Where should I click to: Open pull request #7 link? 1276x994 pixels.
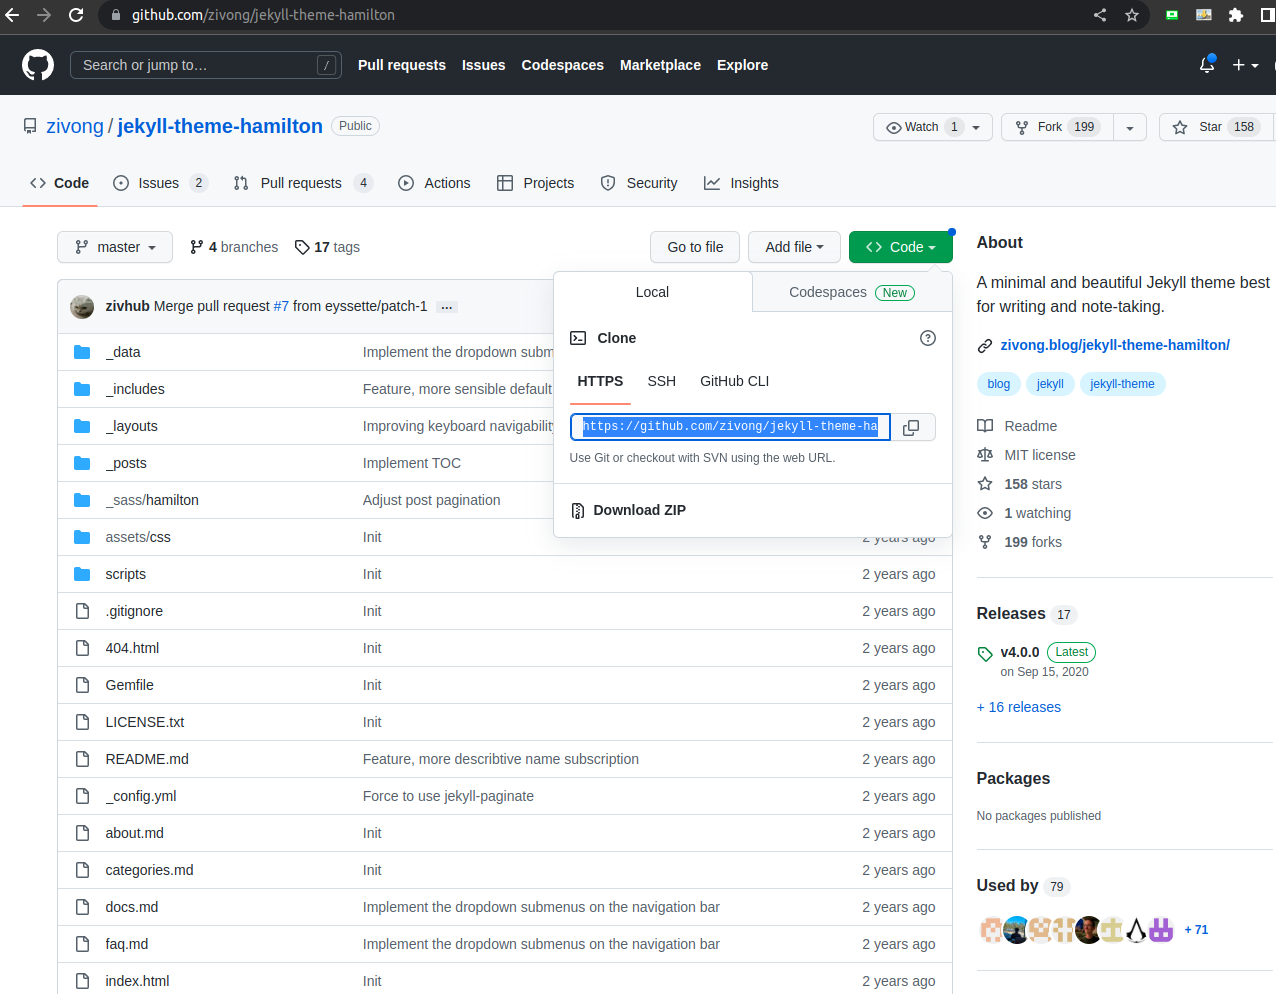click(281, 306)
